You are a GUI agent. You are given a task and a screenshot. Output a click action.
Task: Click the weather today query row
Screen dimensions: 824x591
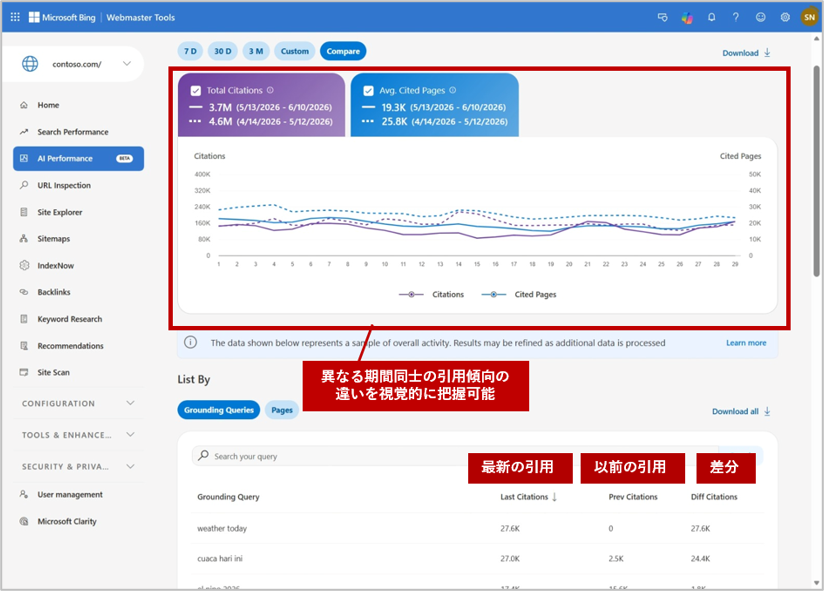[x=477, y=528]
